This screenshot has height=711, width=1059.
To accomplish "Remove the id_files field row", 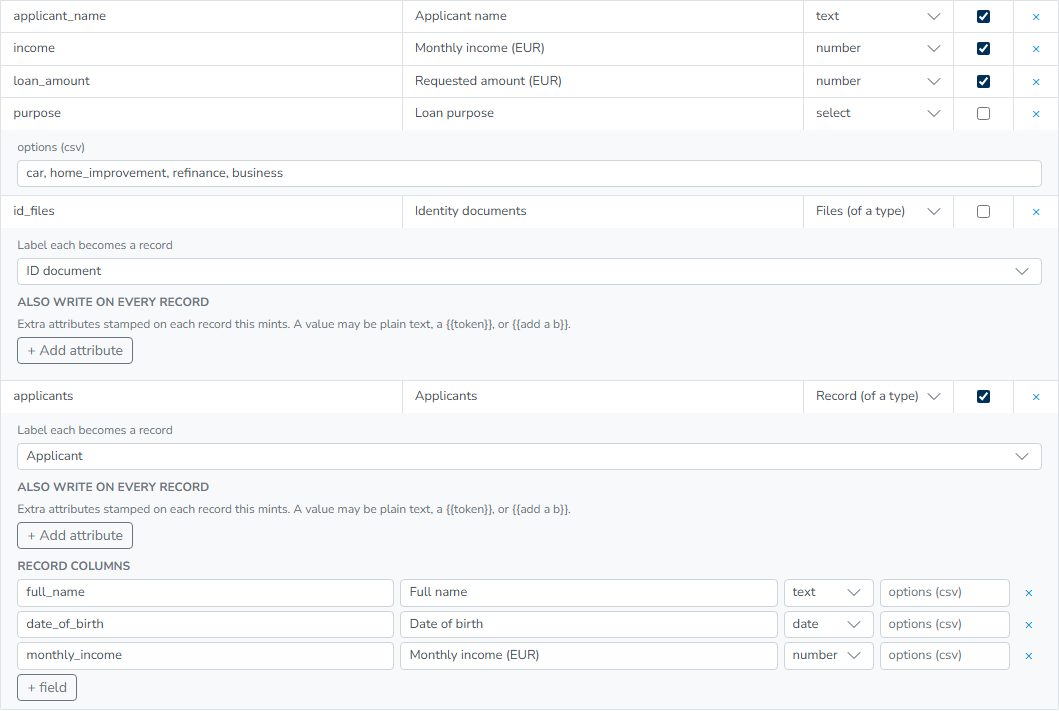I will click(x=1035, y=212).
